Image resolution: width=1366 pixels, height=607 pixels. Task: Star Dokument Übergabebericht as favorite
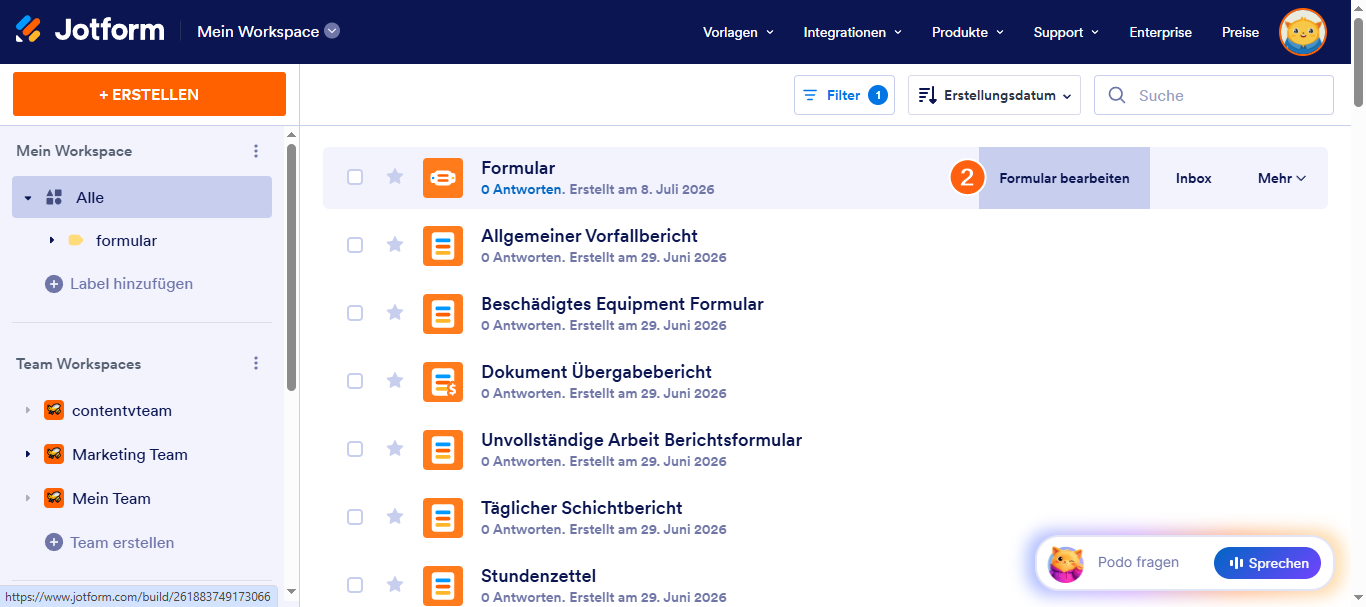coord(395,381)
